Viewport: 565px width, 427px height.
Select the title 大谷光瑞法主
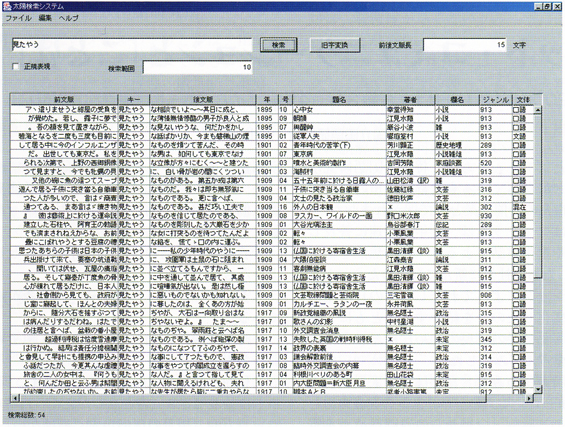coord(339,224)
